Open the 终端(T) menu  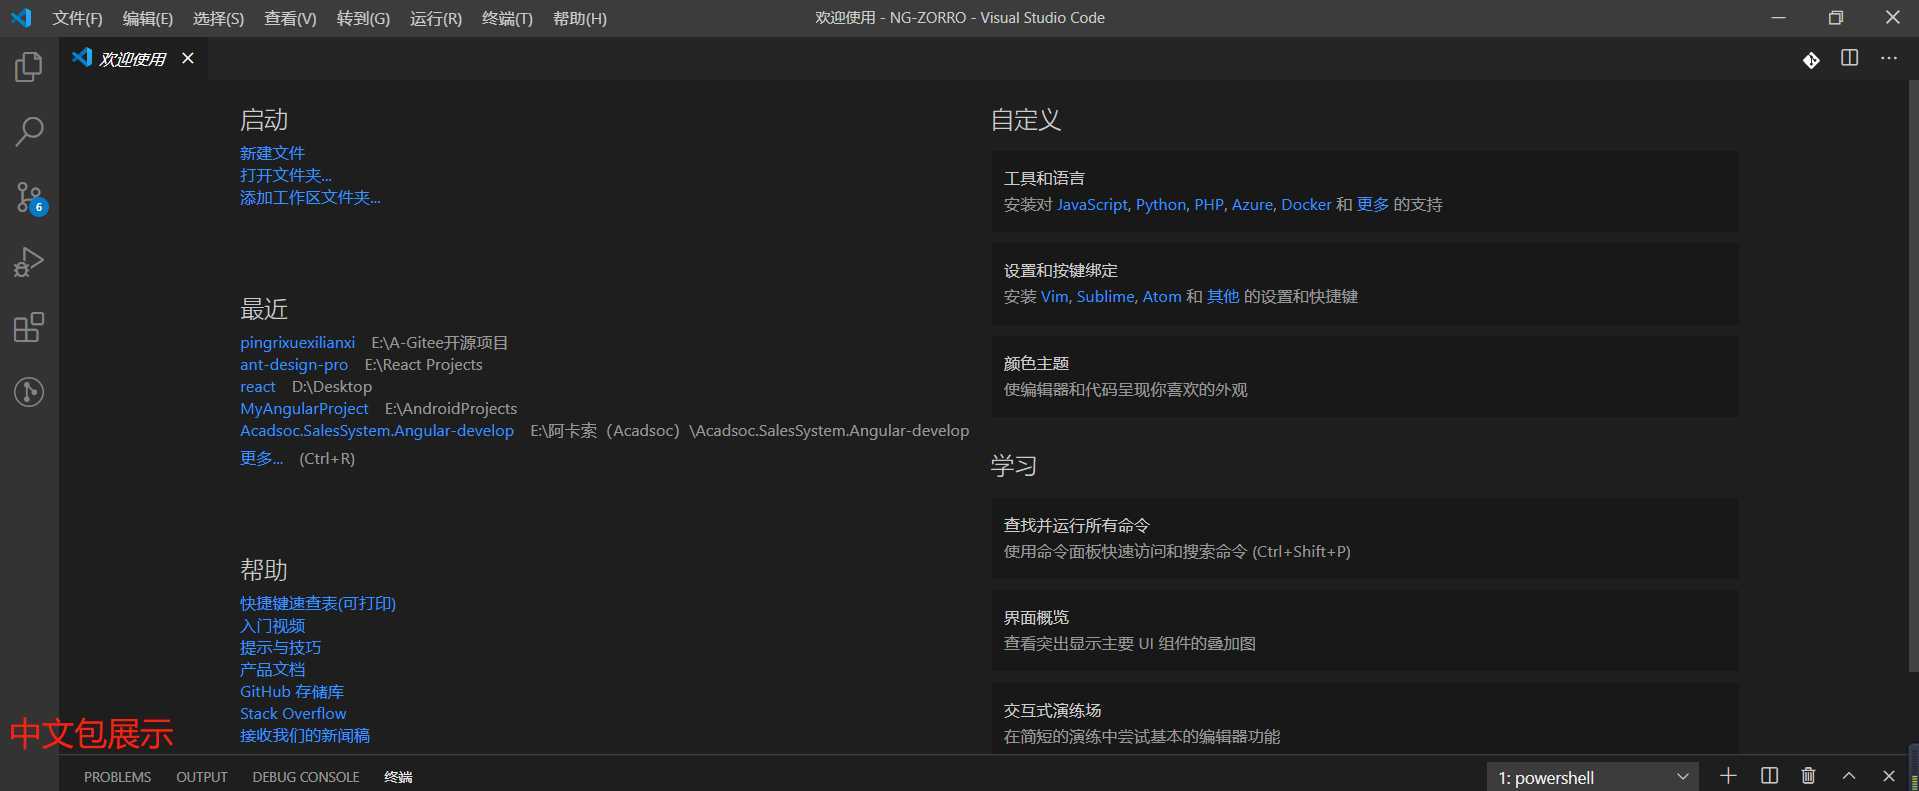[x=507, y=18]
